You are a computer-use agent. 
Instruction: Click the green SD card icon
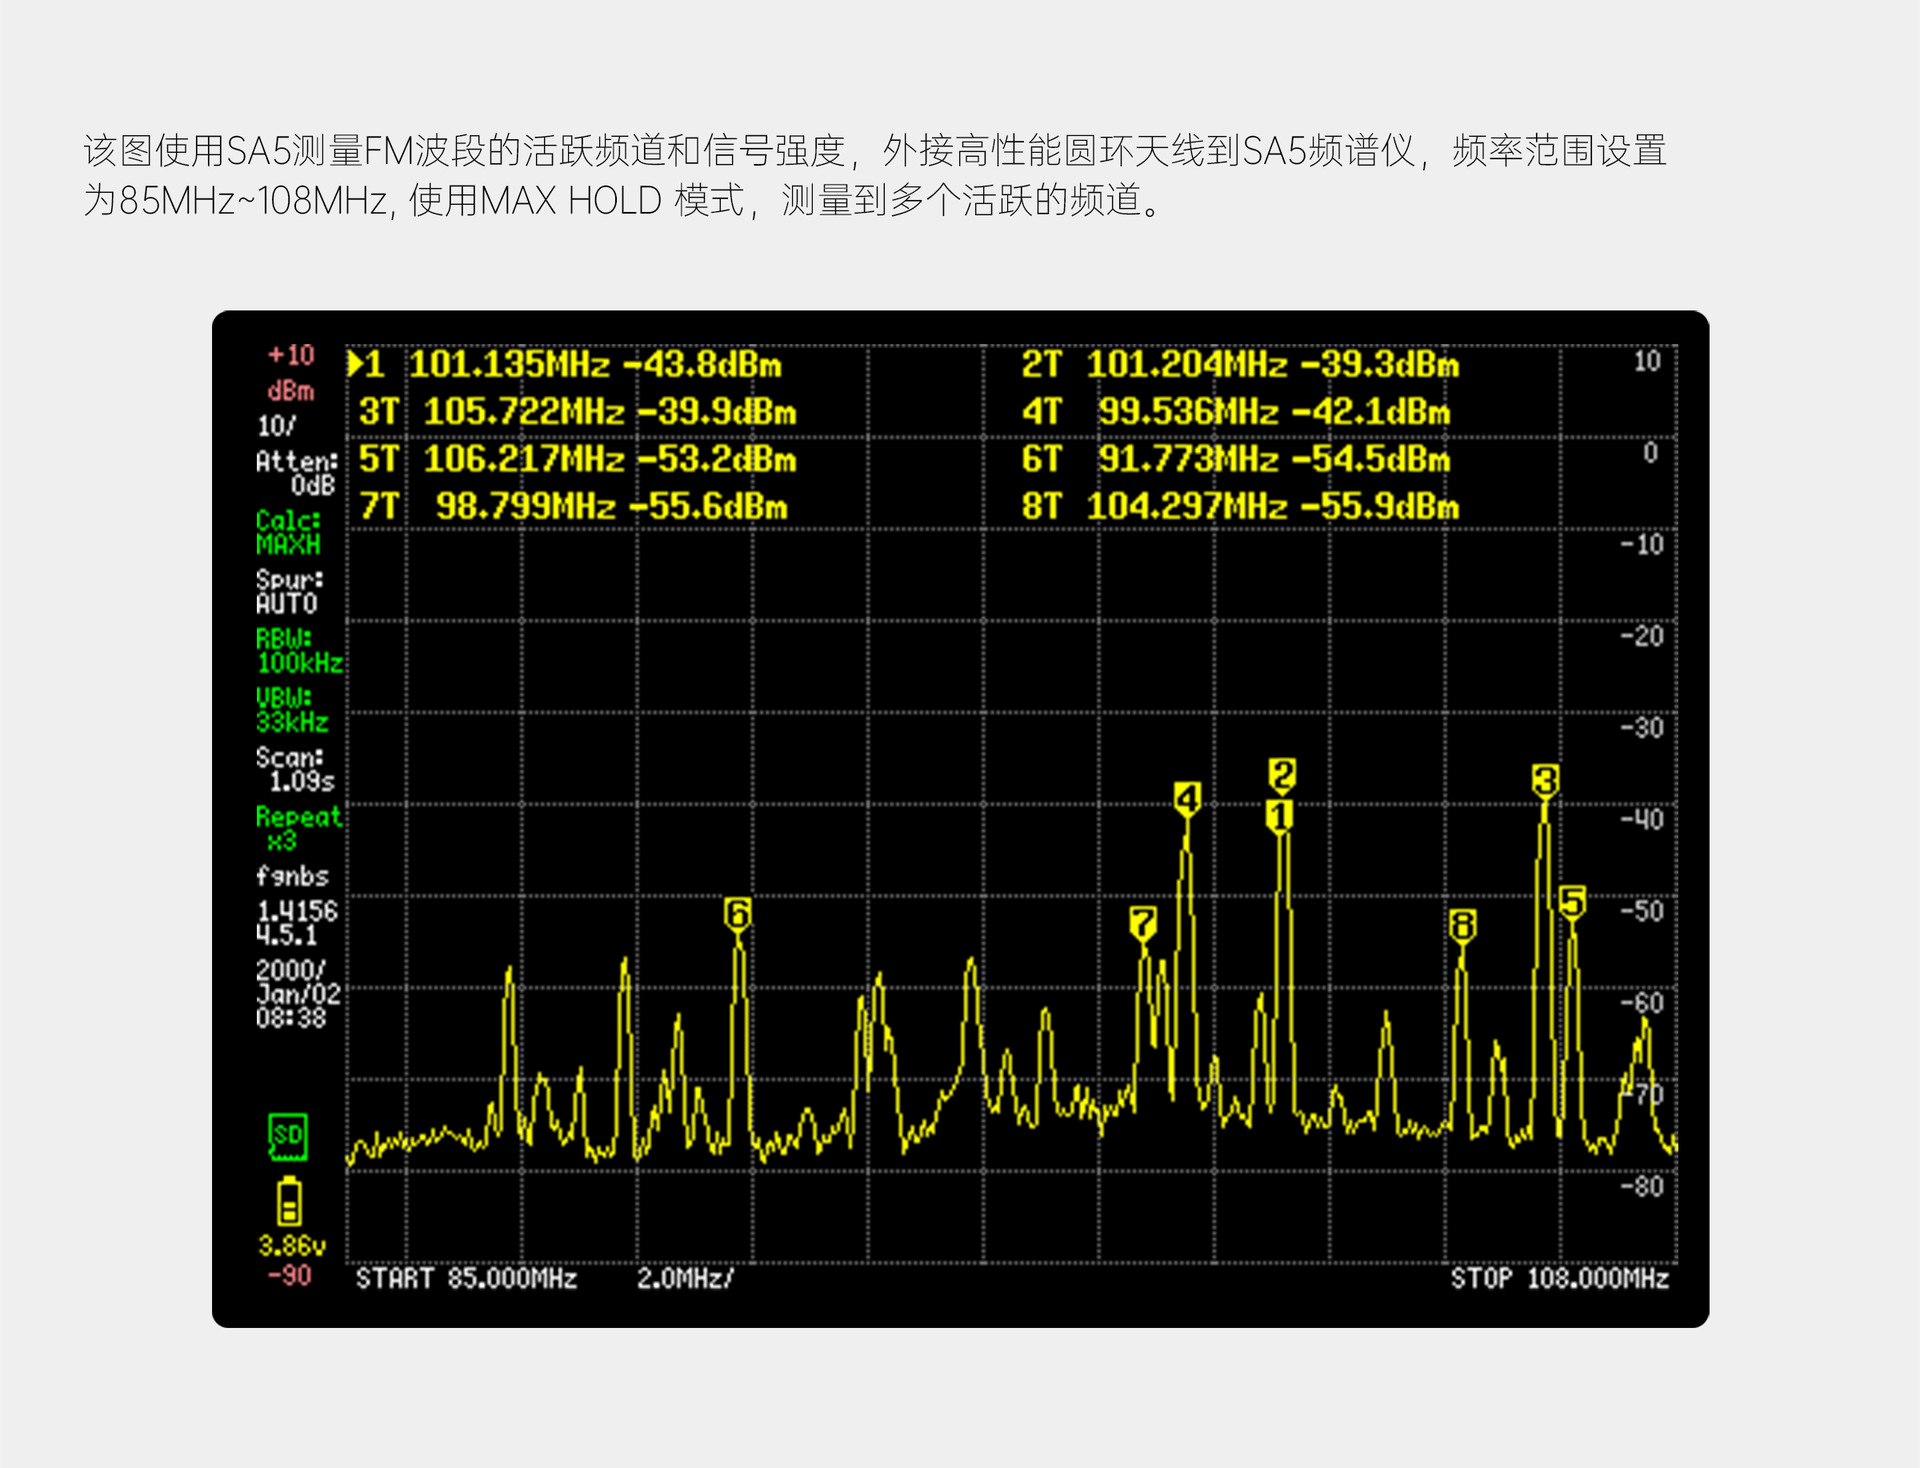287,1136
